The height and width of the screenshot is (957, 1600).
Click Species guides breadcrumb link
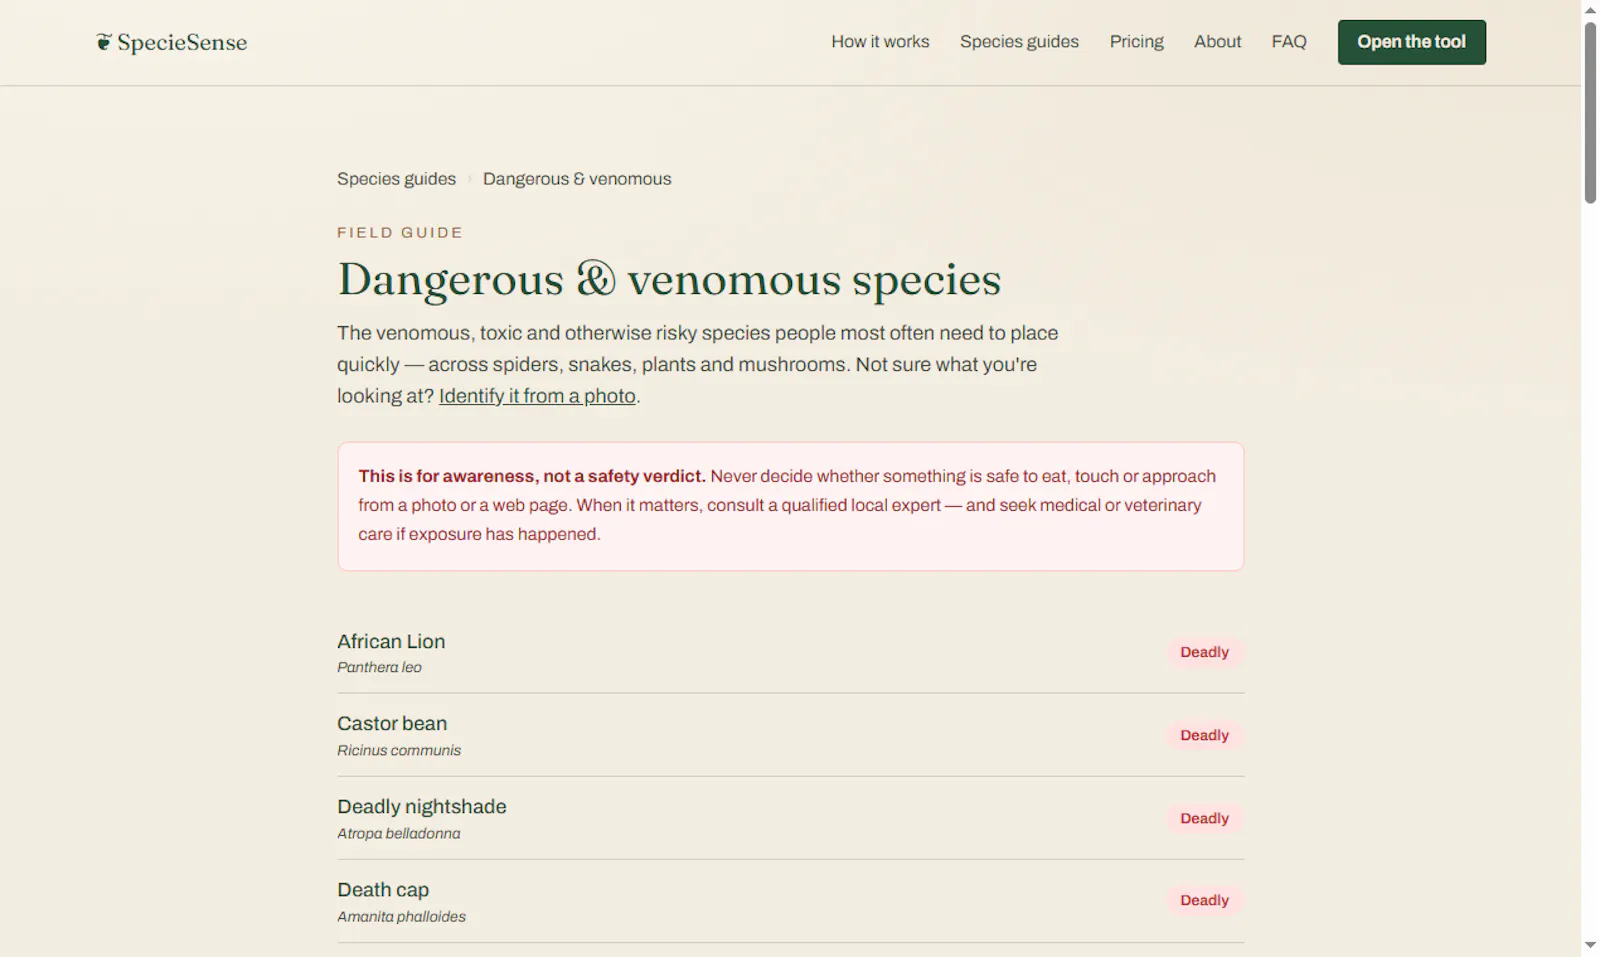click(x=396, y=179)
